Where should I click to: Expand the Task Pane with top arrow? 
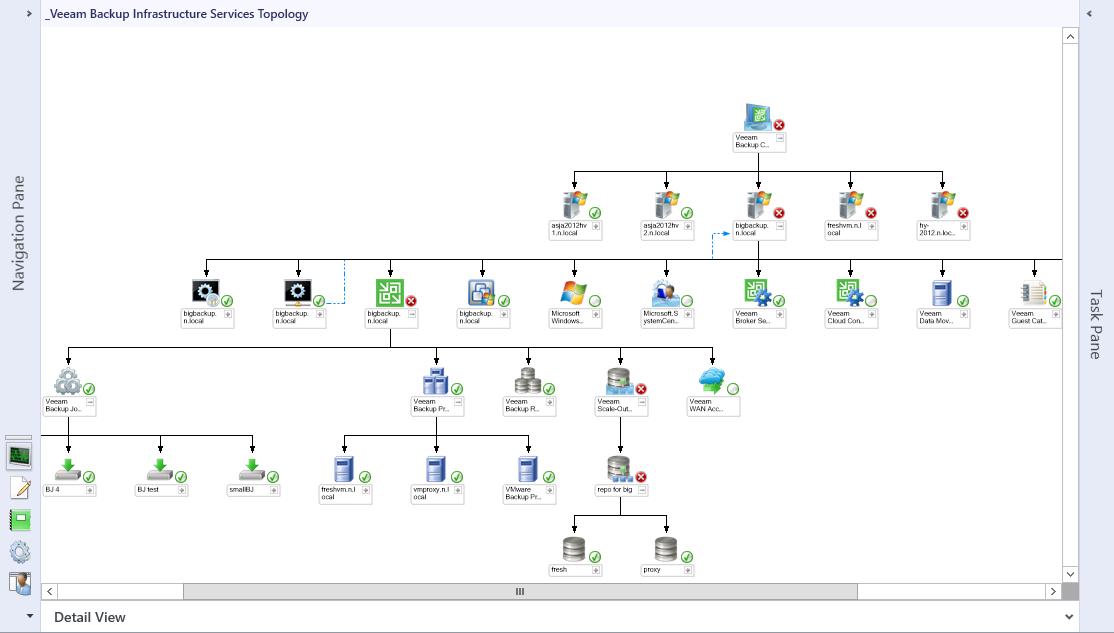[x=1089, y=13]
